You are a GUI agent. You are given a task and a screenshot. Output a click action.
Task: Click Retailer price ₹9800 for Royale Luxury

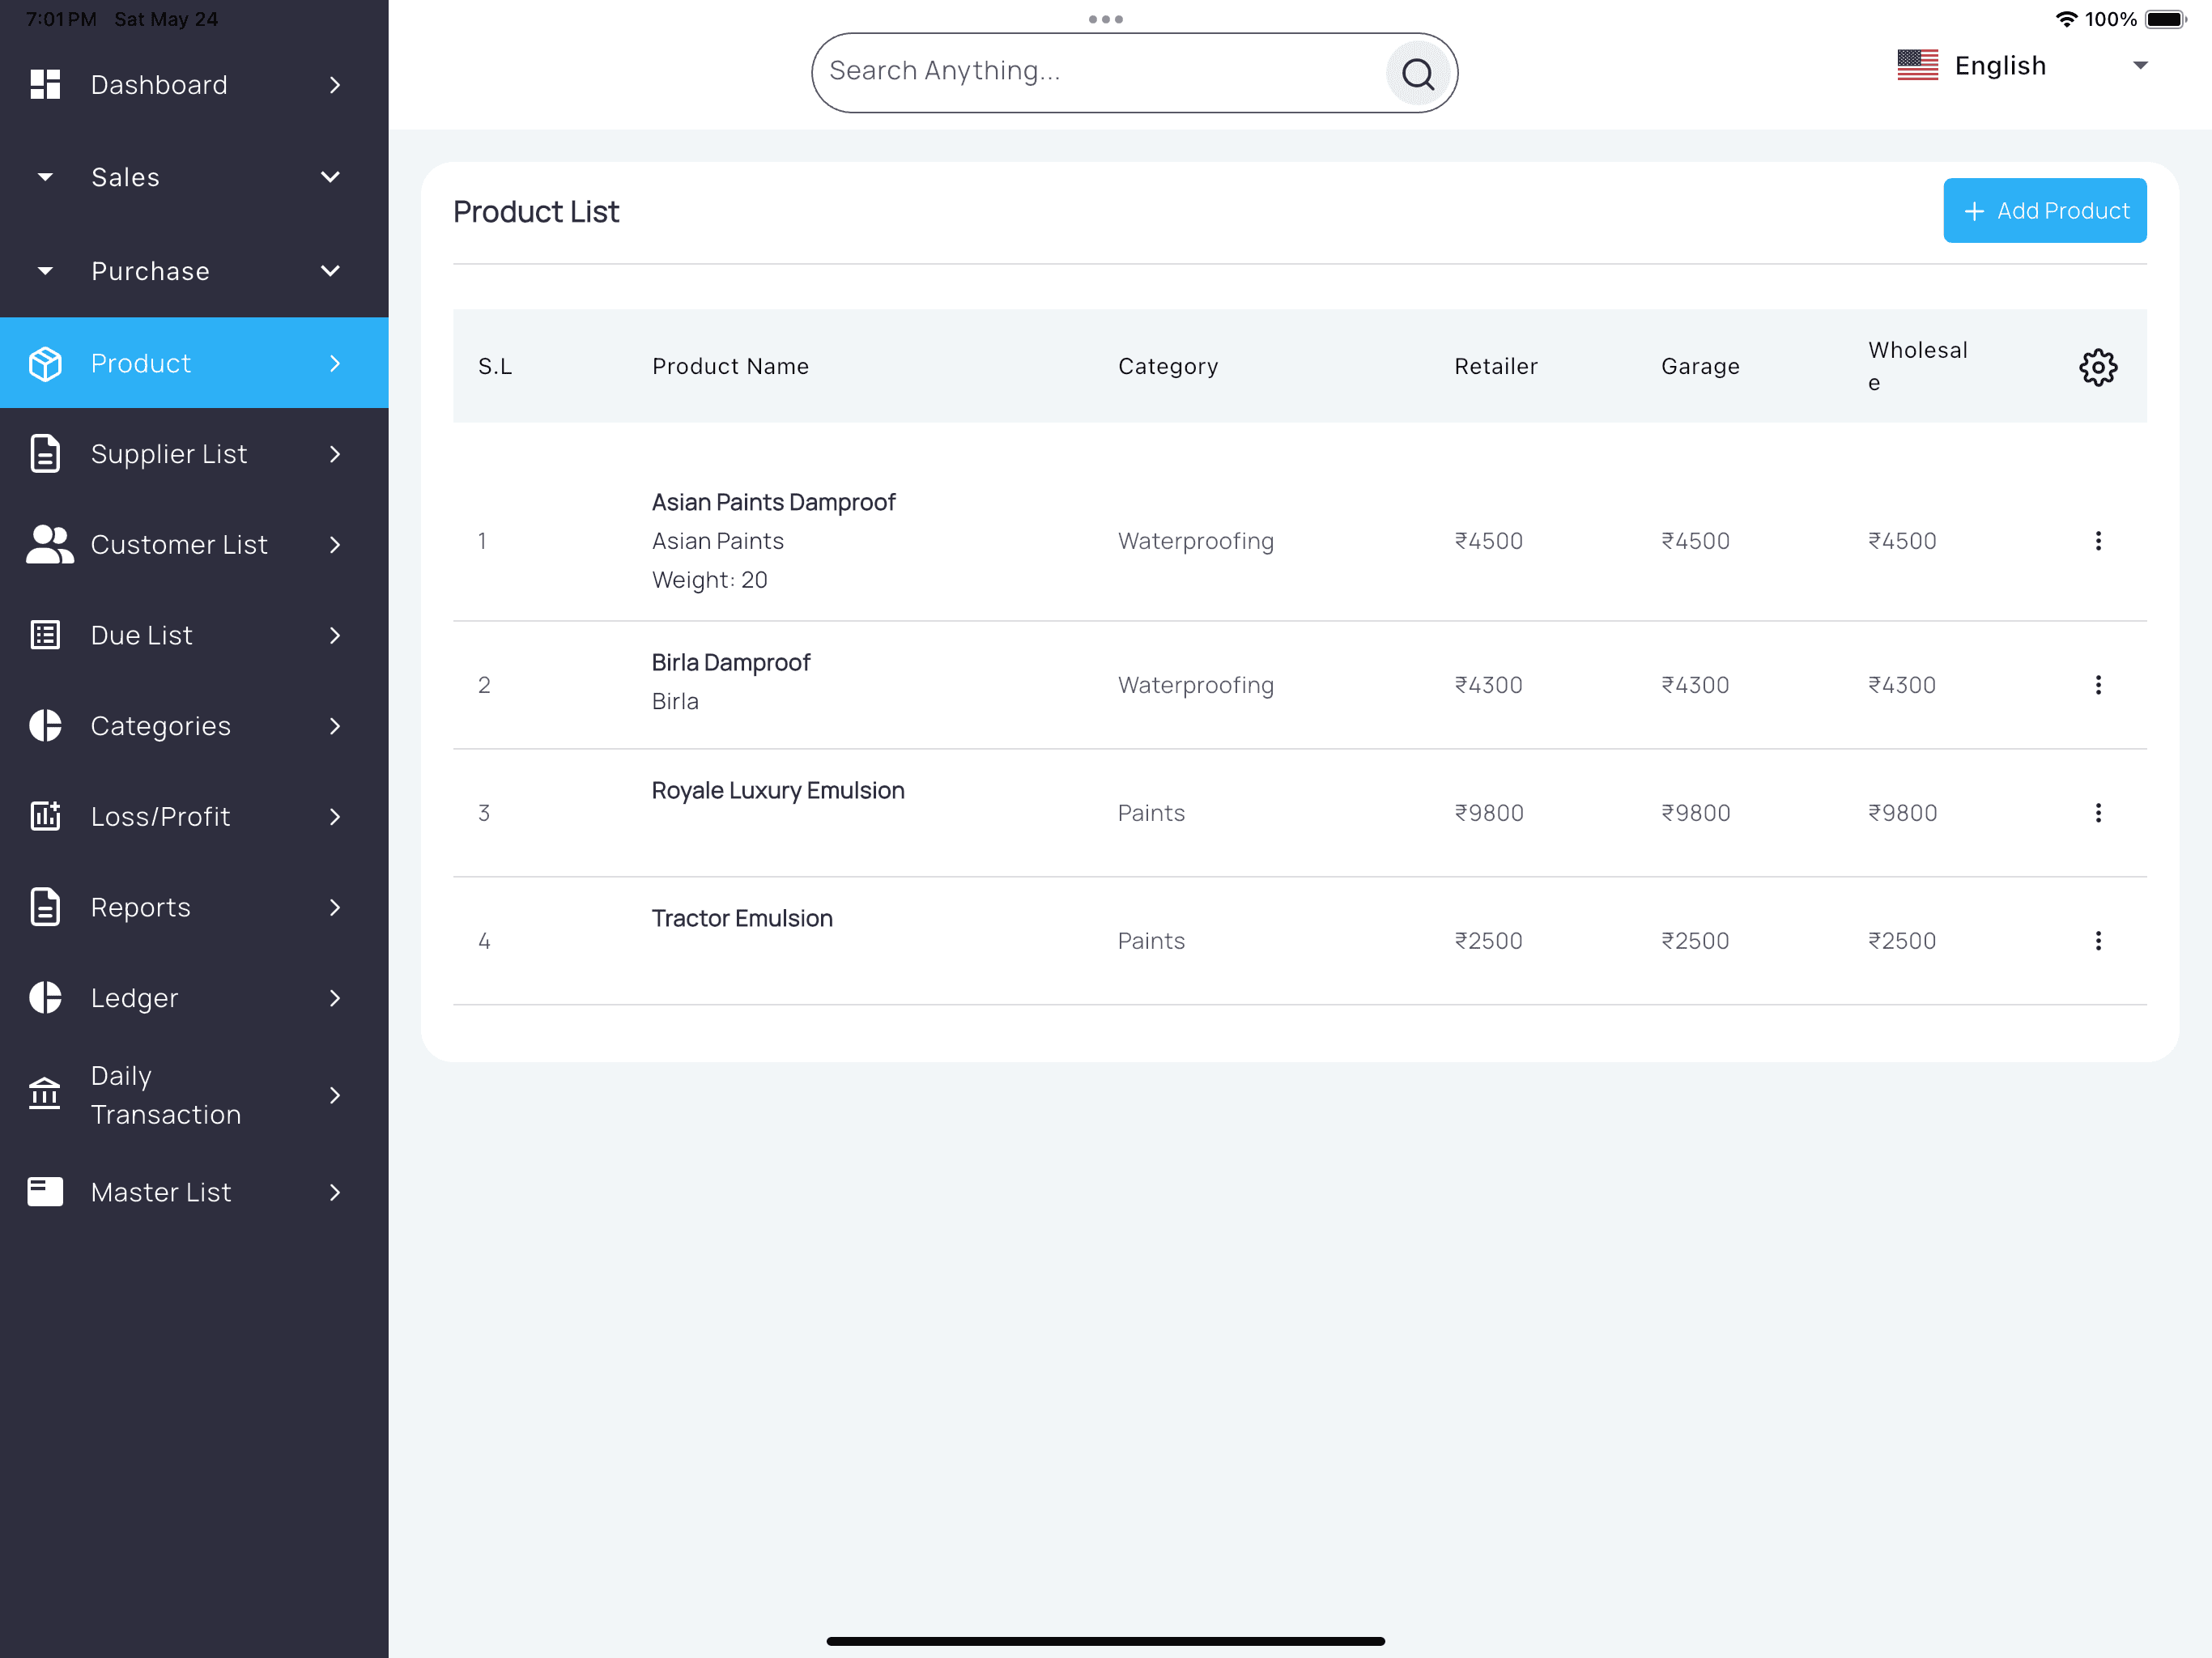[x=1489, y=813]
